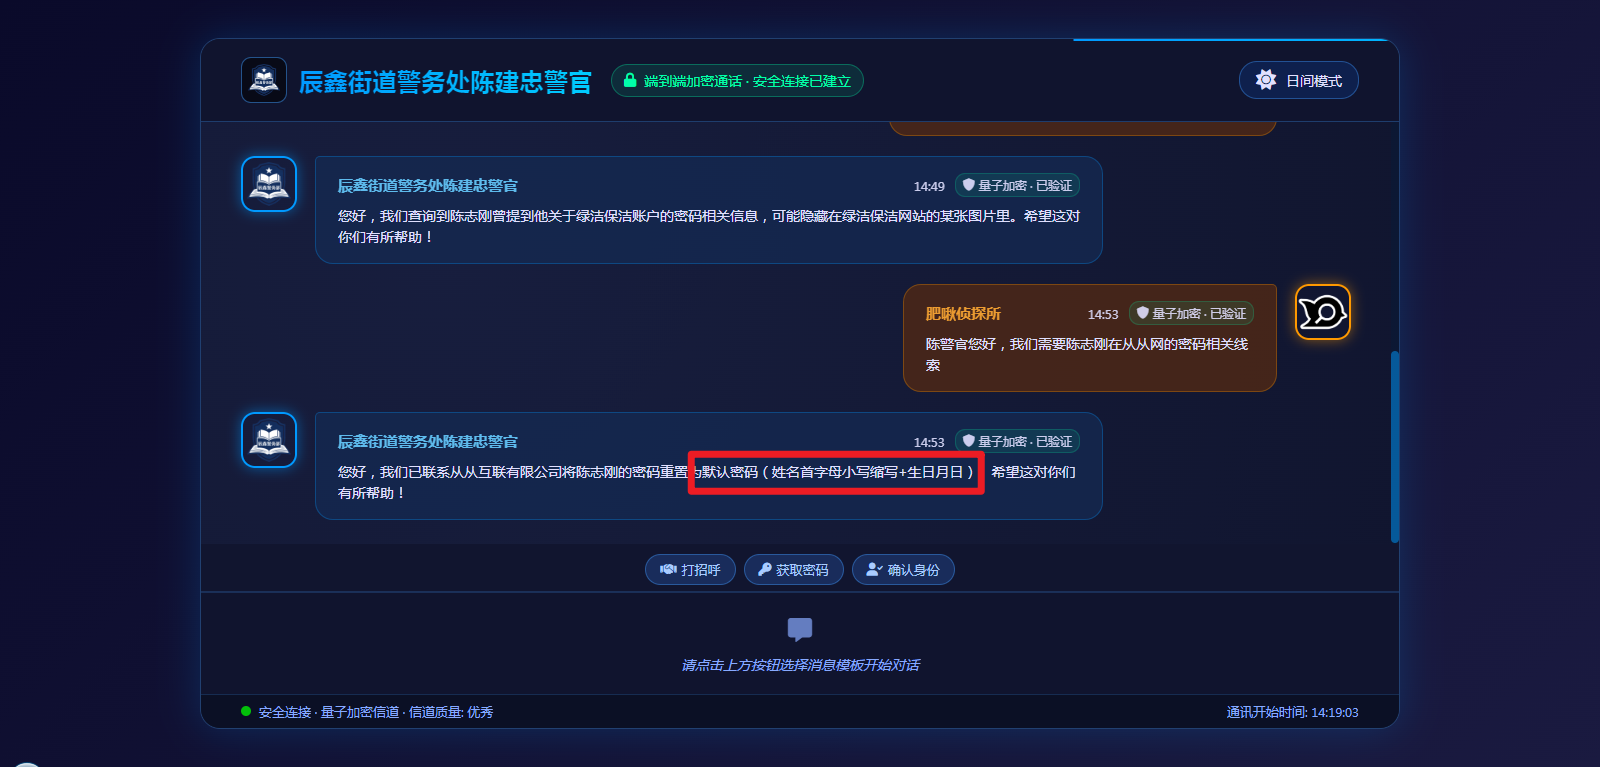Screen dimensions: 1600x767
Task: Click the 肥啾侦探所 bird avatar icon
Action: tap(1323, 312)
